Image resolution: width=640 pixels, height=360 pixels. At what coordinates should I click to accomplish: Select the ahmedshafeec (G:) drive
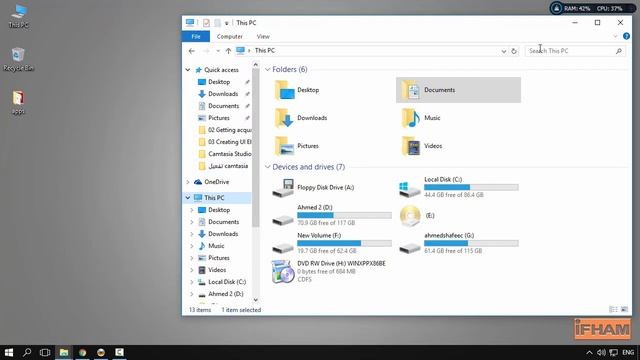click(x=459, y=243)
